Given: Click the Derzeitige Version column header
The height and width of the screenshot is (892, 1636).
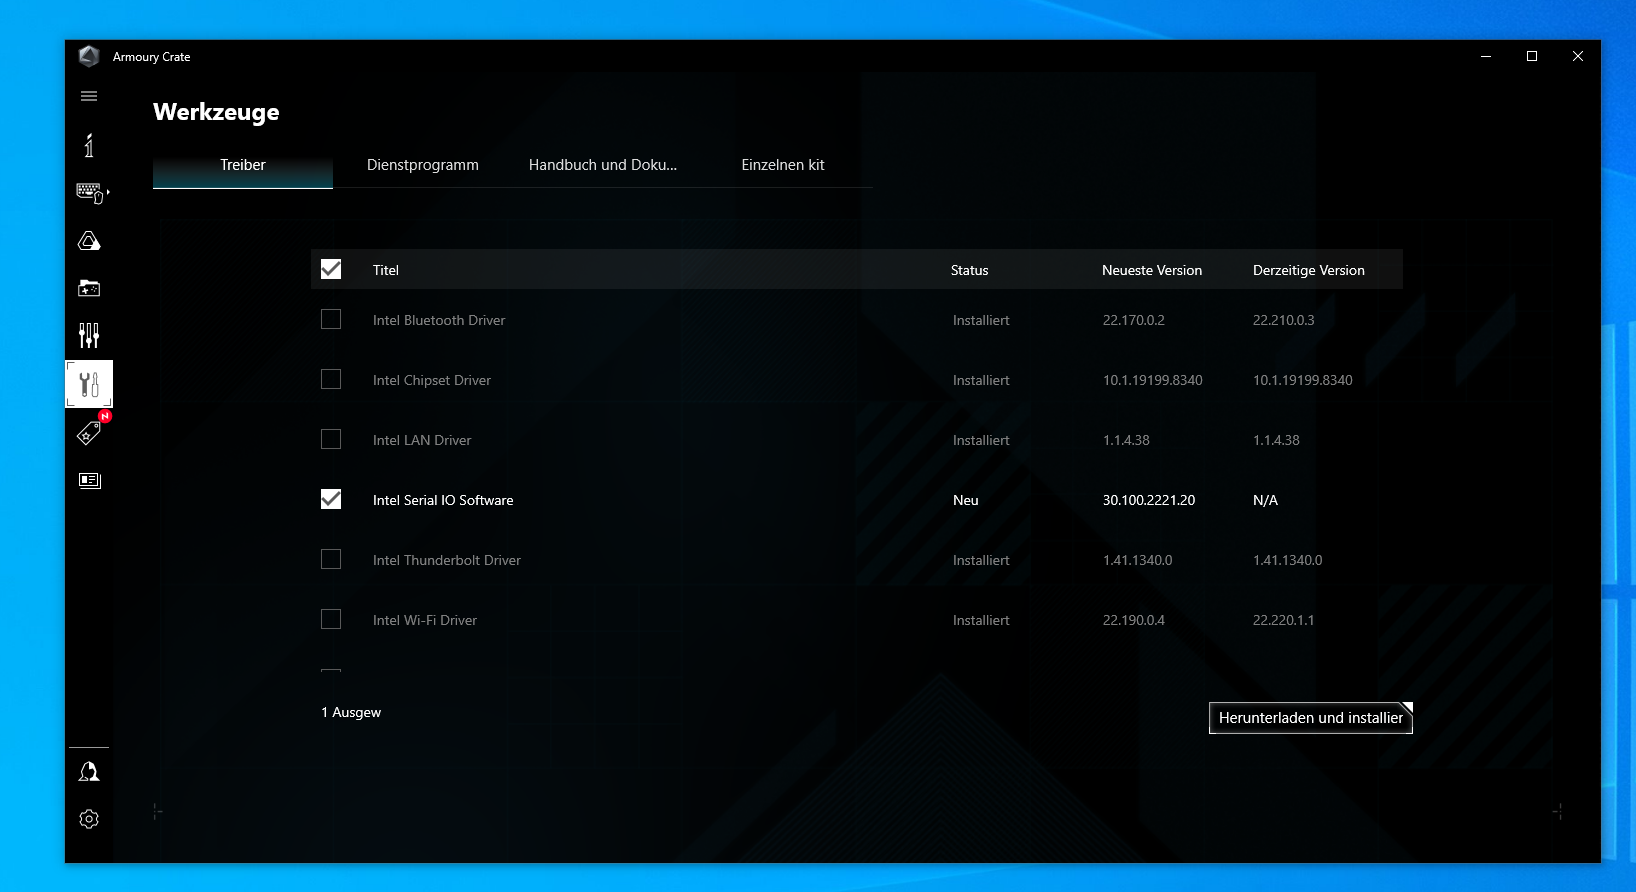Looking at the screenshot, I should click(1309, 270).
